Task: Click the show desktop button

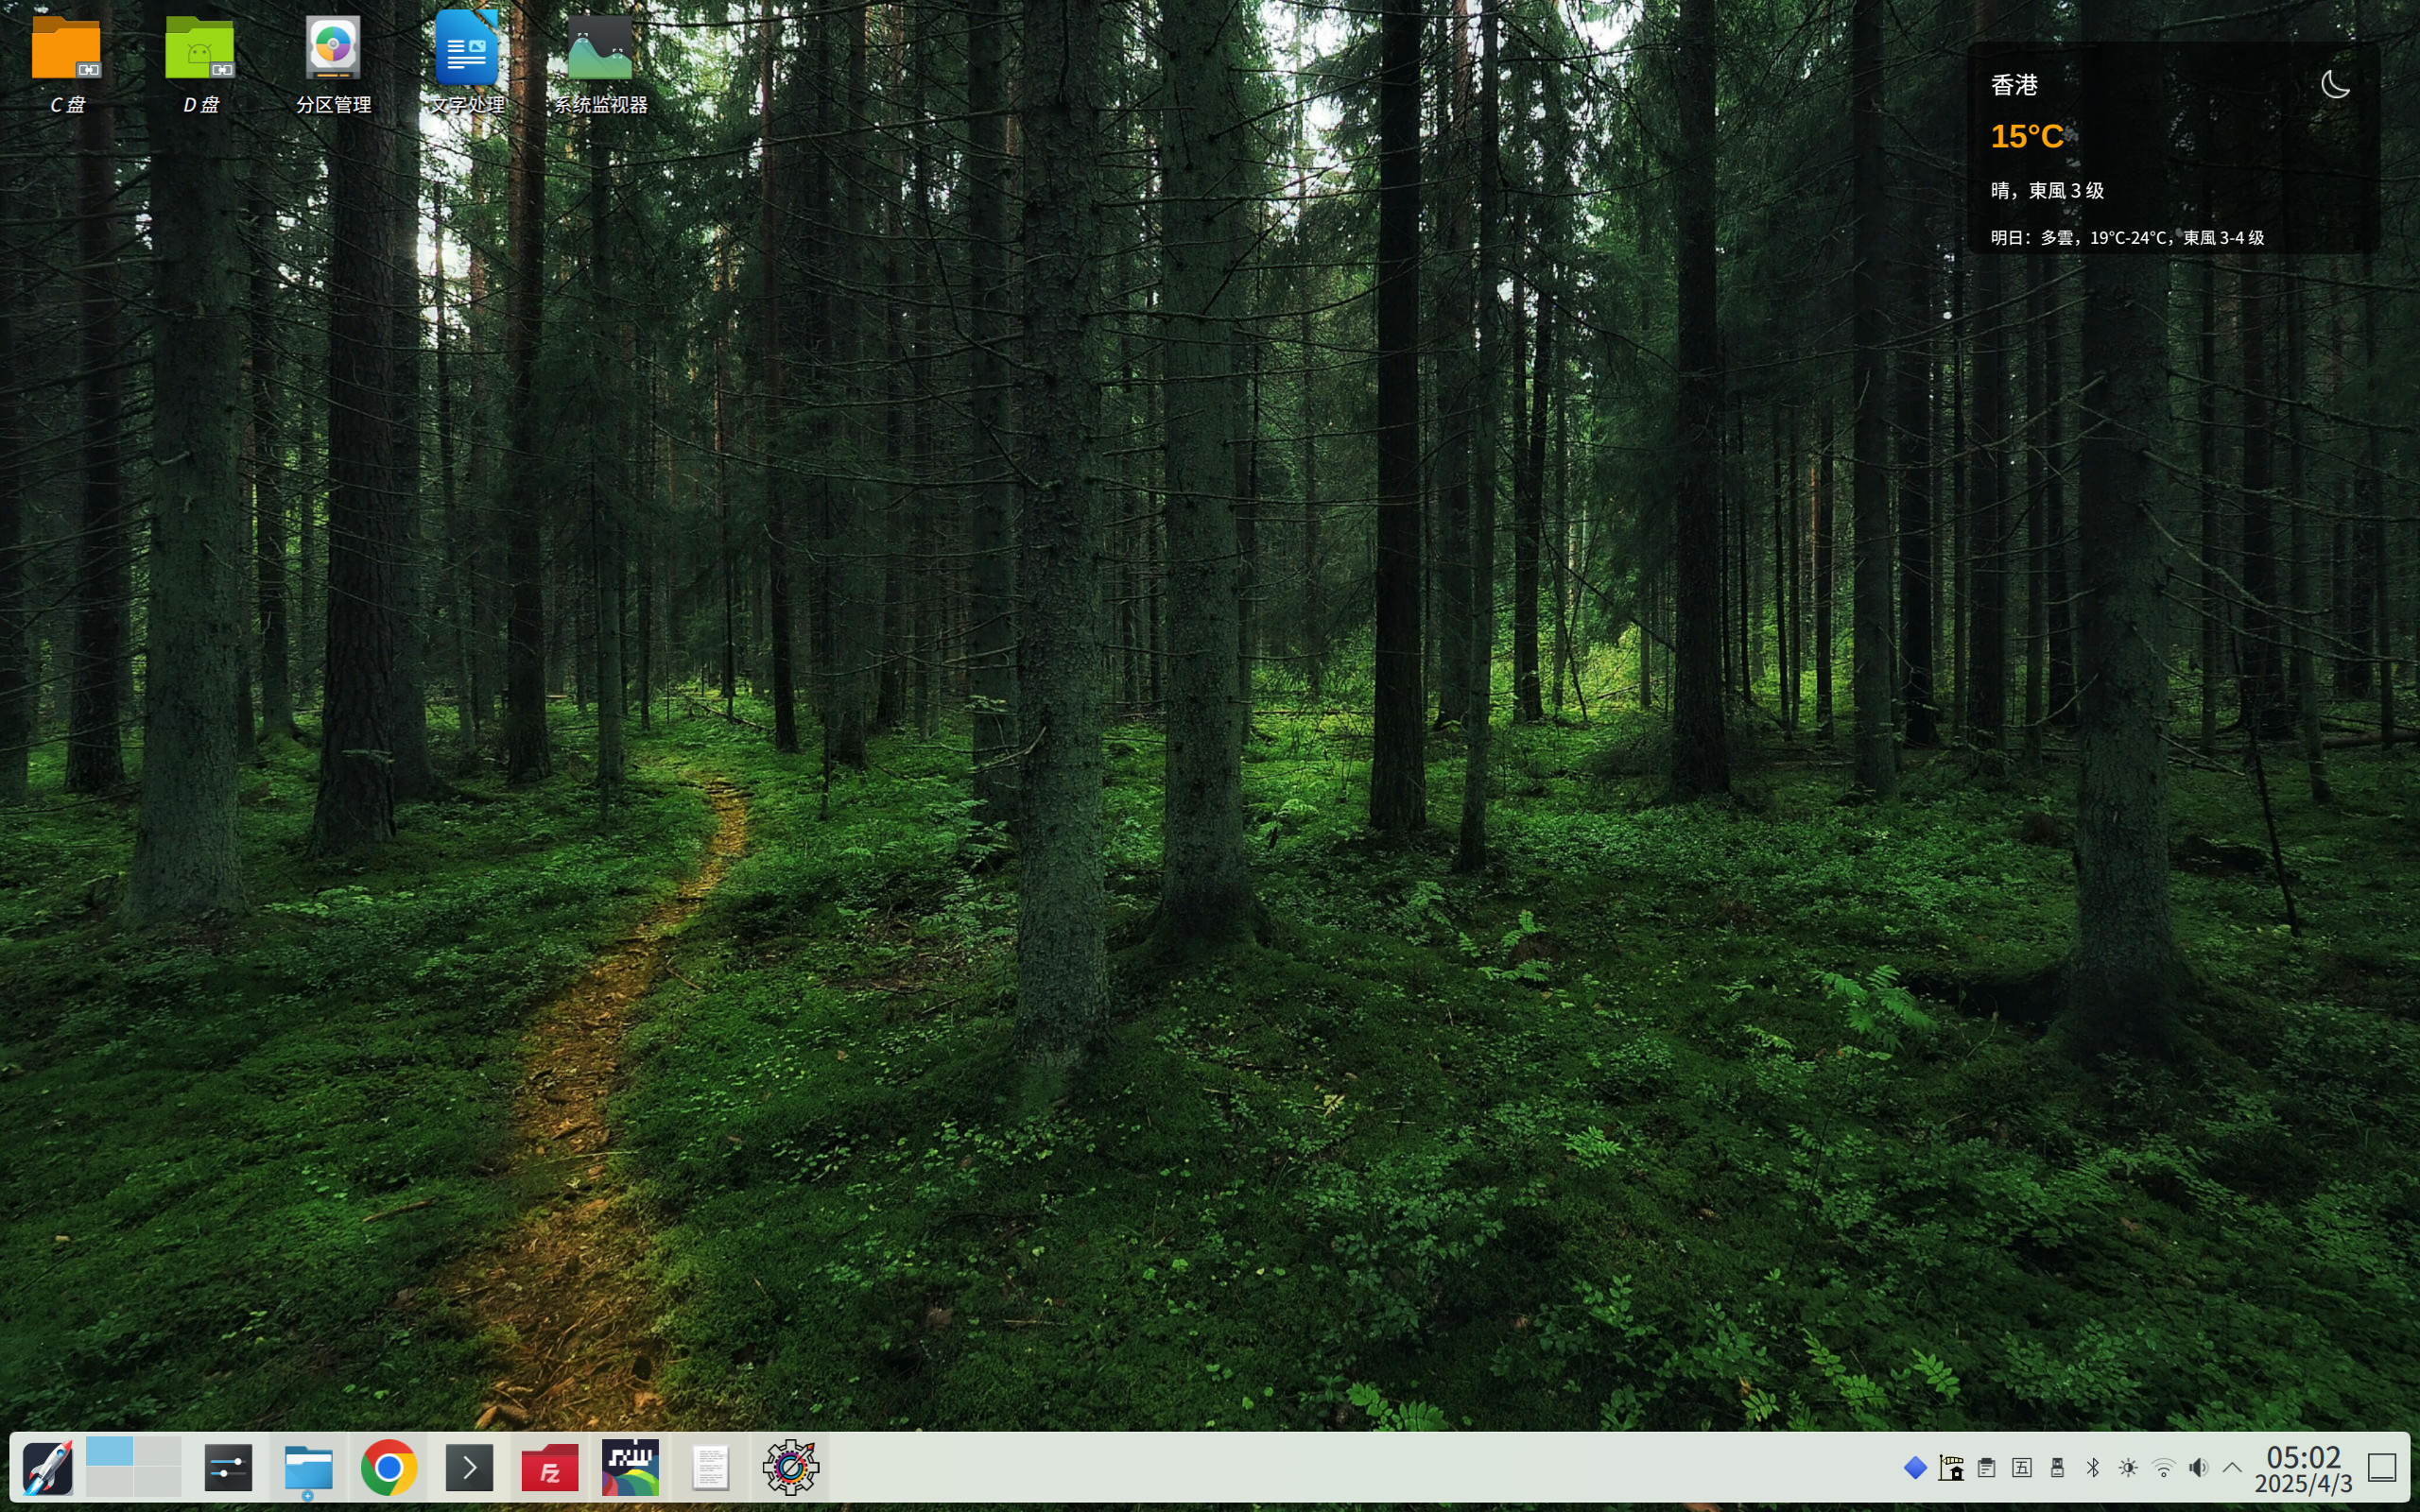Action: pos(2382,1467)
